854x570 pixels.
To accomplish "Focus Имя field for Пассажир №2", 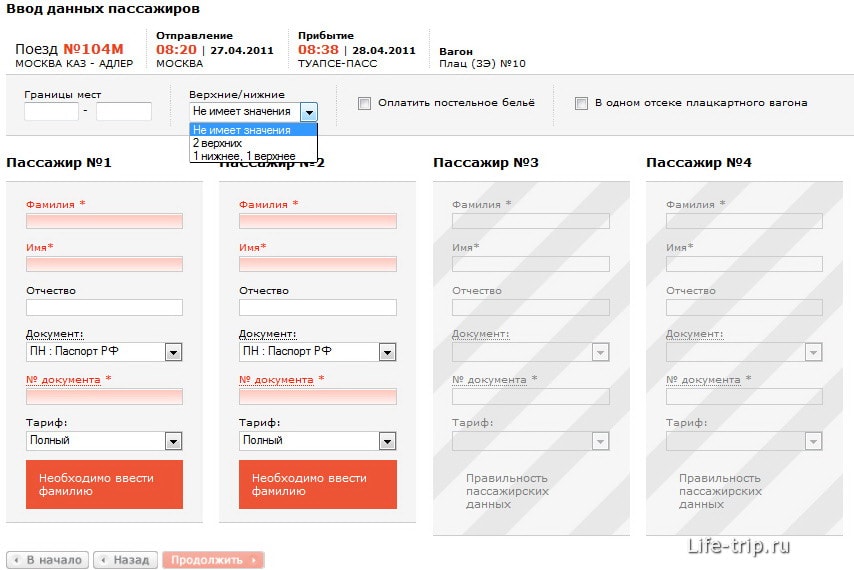I will coord(318,264).
